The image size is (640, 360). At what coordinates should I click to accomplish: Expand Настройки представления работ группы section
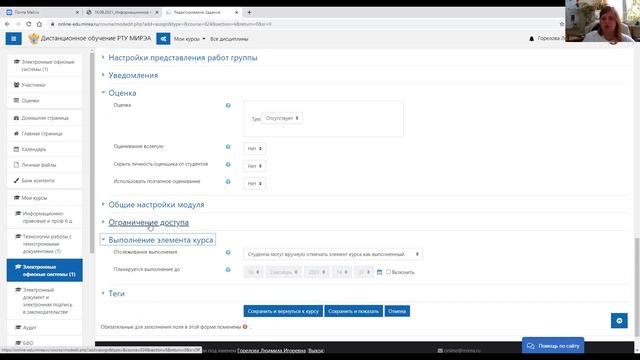182,58
